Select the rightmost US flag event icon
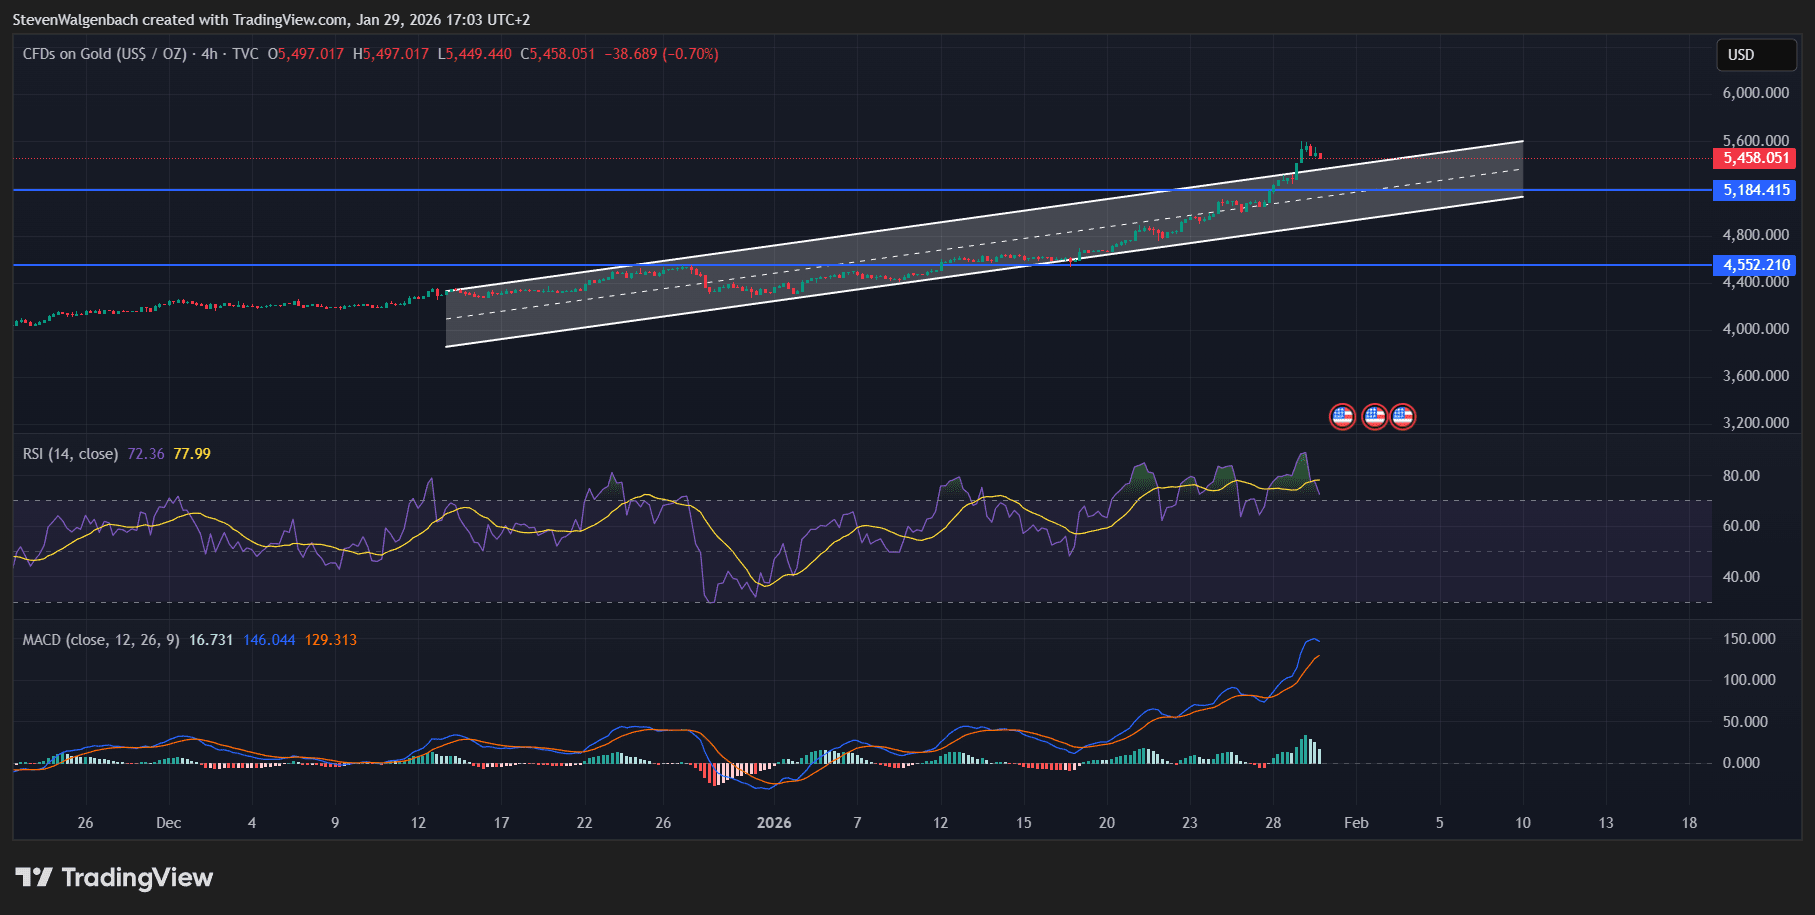Image resolution: width=1815 pixels, height=915 pixels. pos(1402,415)
